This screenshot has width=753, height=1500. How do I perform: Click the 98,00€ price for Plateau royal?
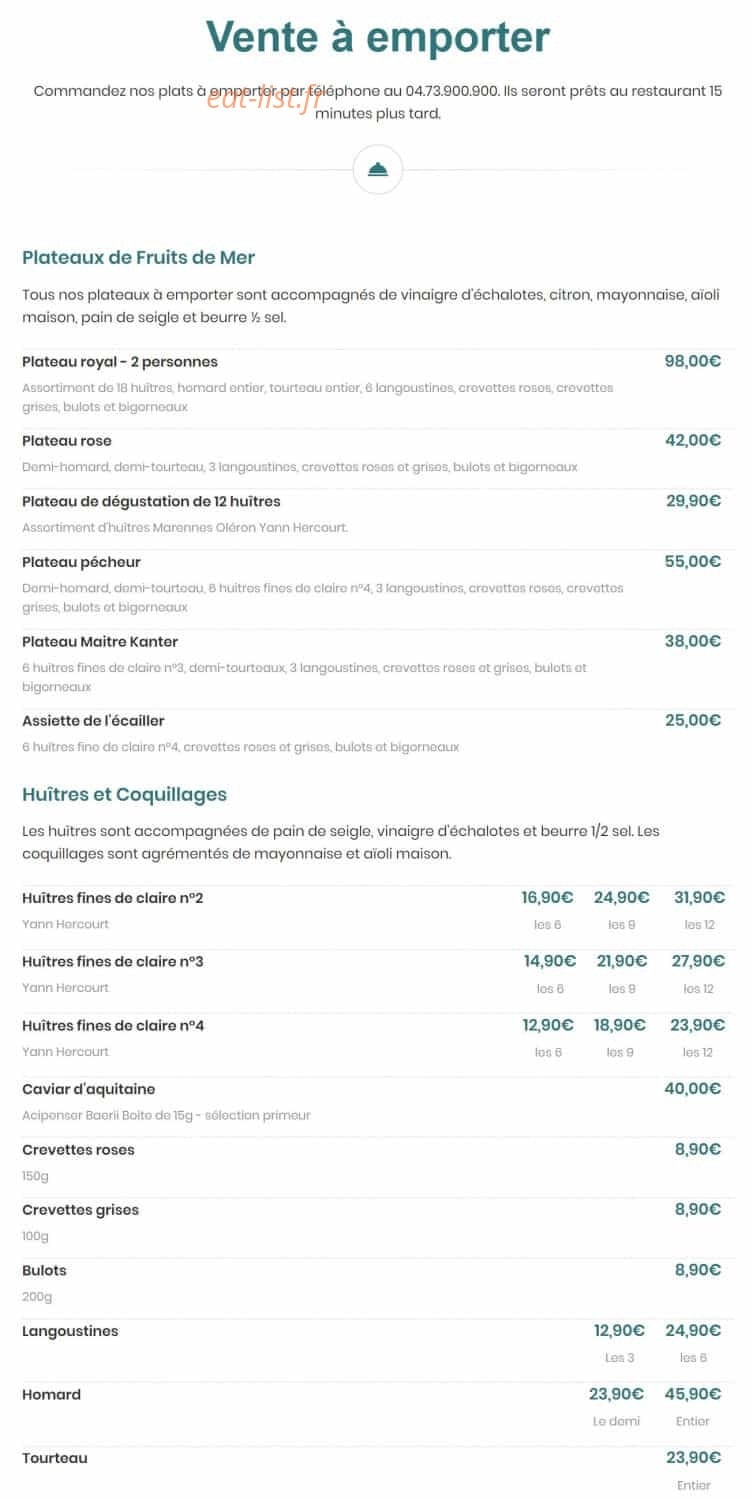pyautogui.click(x=693, y=361)
